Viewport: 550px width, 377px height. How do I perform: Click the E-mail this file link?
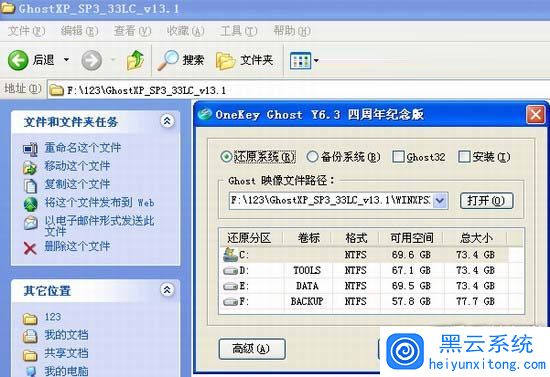pos(99,226)
